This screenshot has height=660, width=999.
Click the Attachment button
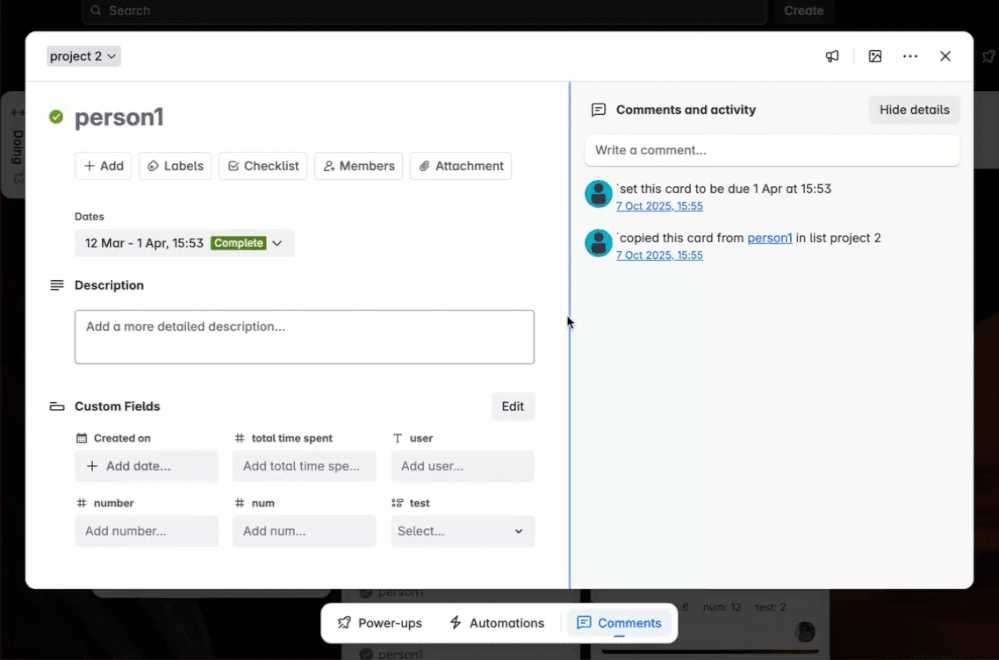[461, 166]
